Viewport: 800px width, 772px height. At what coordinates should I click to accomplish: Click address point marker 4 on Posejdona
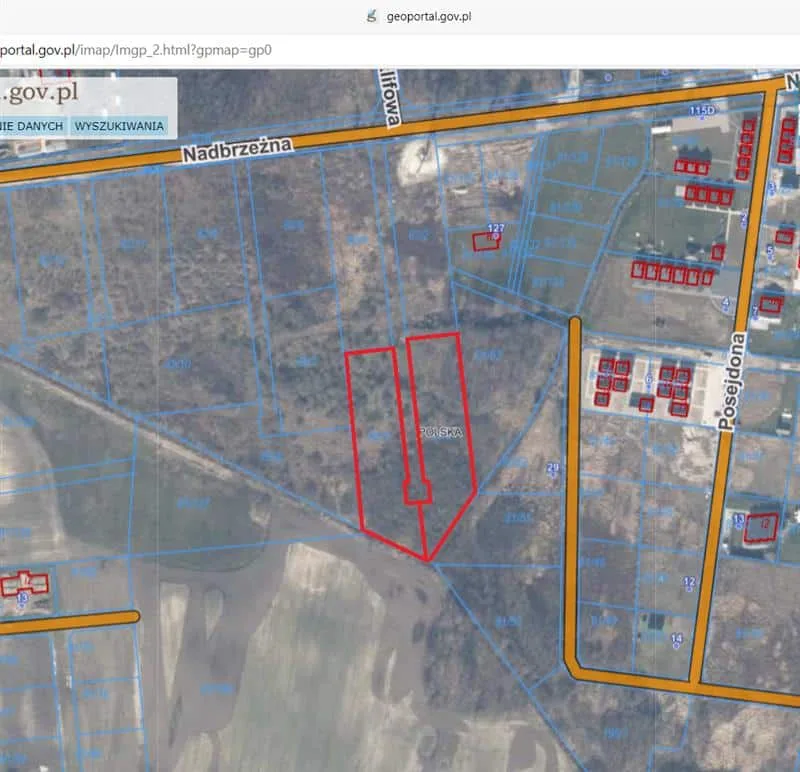click(725, 301)
